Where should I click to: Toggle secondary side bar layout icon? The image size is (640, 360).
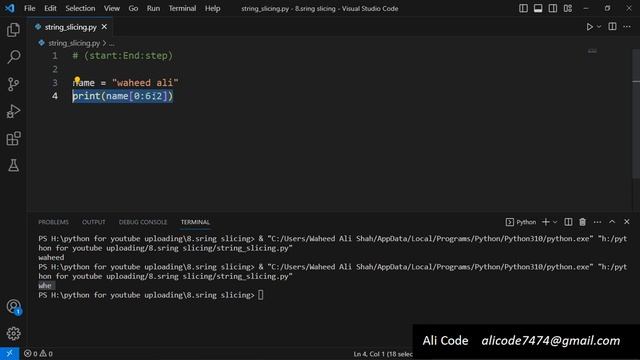[552, 8]
